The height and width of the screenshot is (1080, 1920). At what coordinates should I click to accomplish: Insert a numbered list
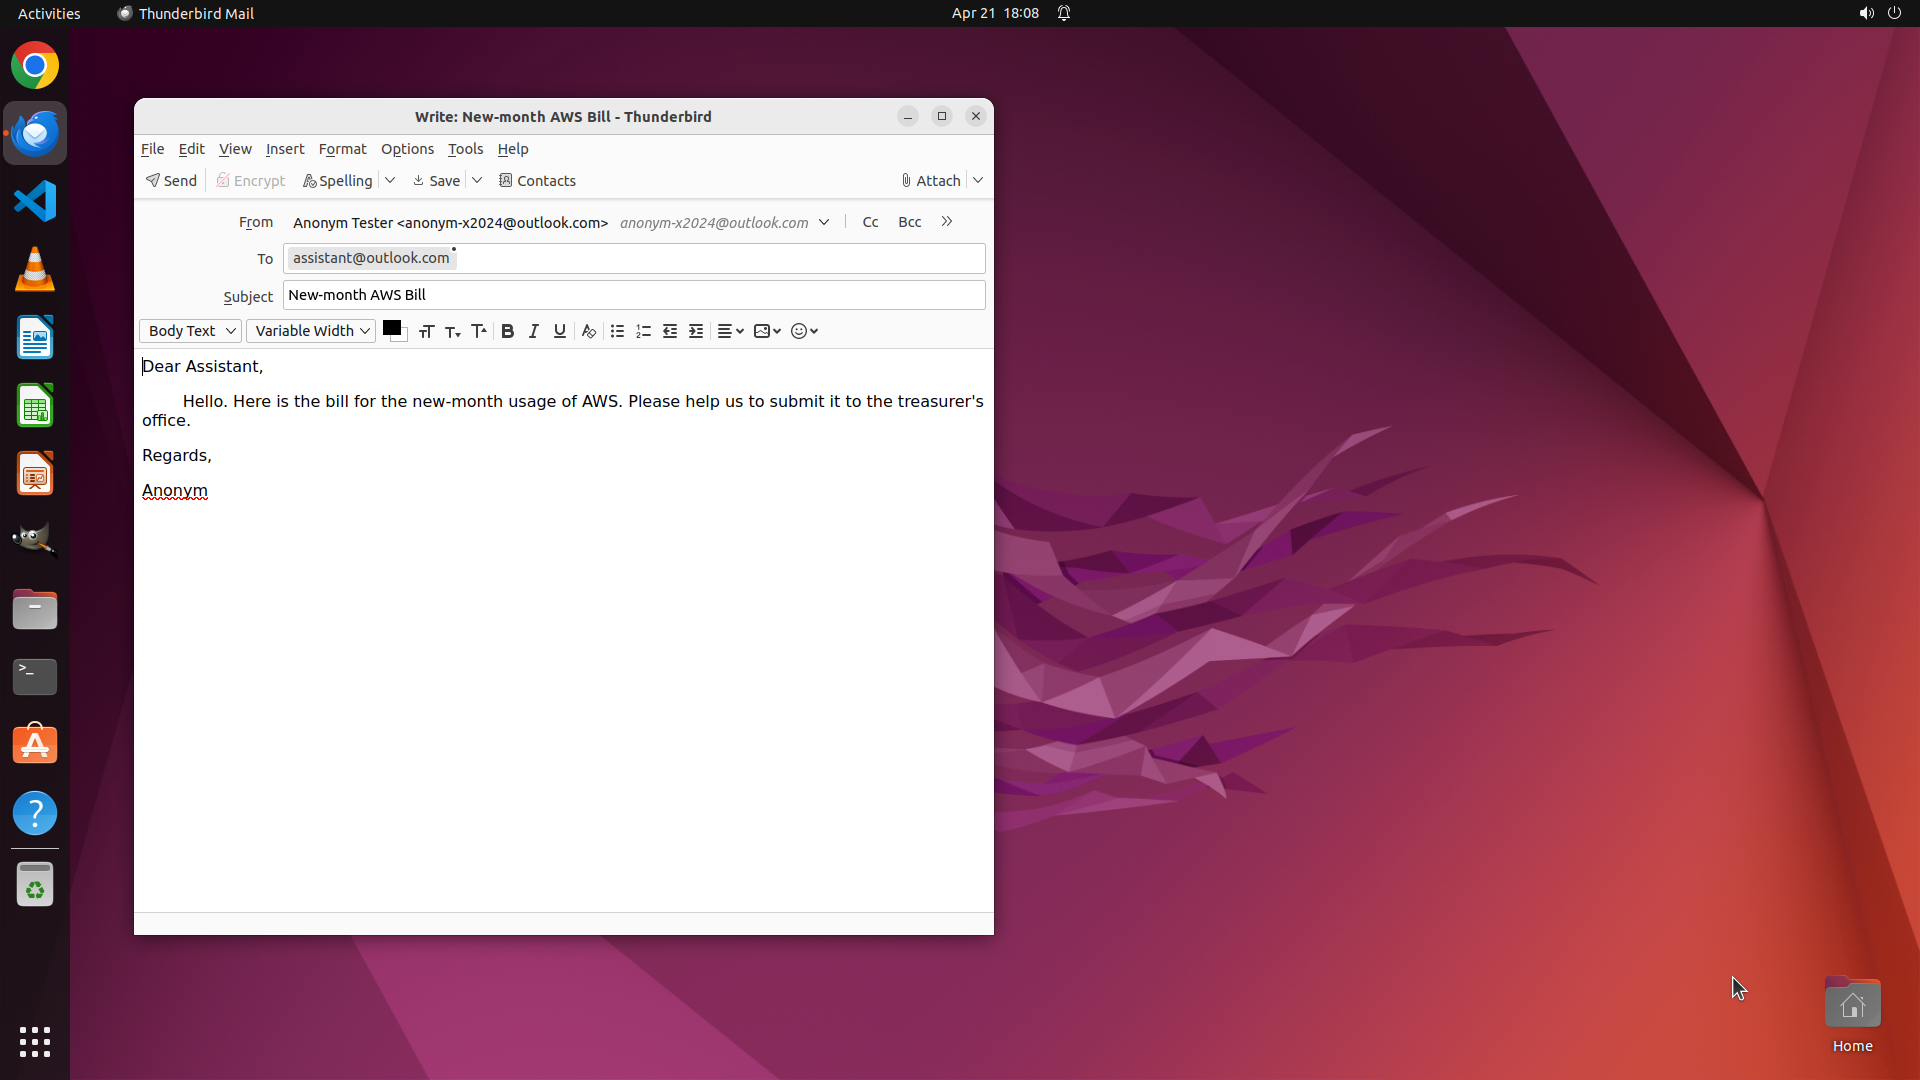(643, 331)
